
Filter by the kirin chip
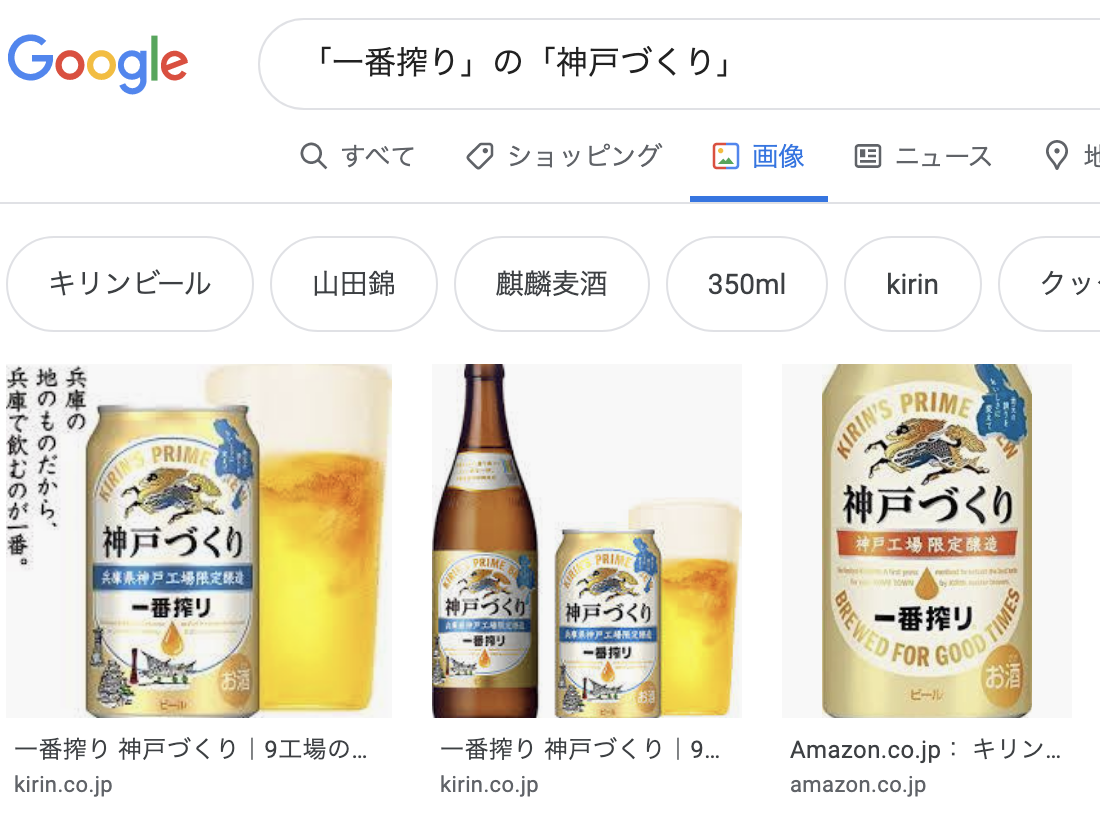coord(912,284)
